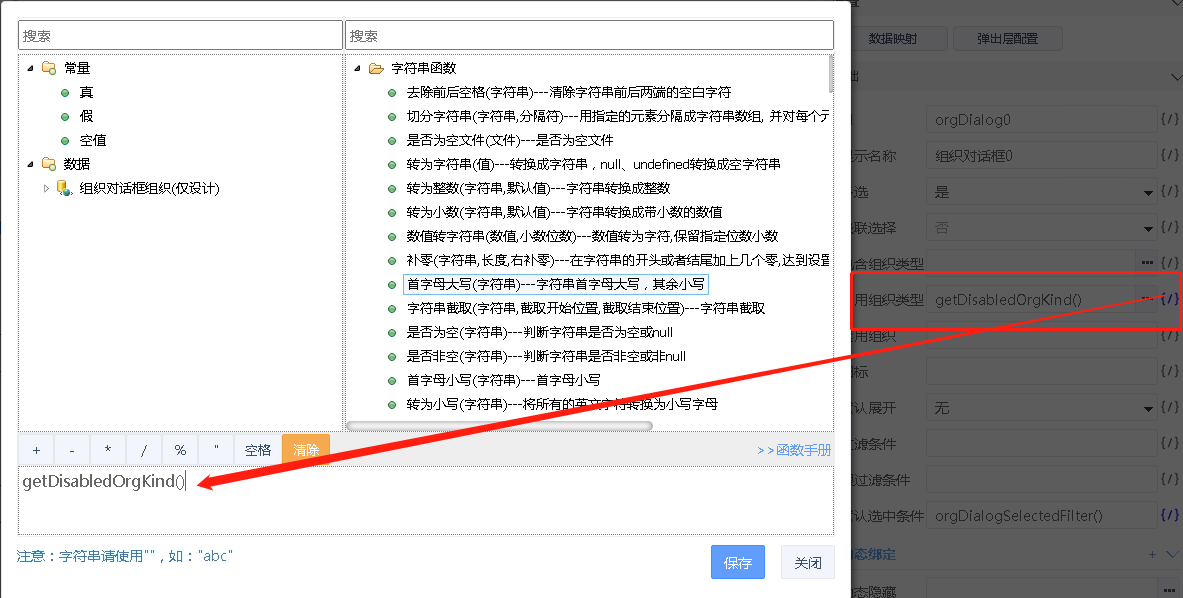Collapse the 字符串函数 category

357,68
